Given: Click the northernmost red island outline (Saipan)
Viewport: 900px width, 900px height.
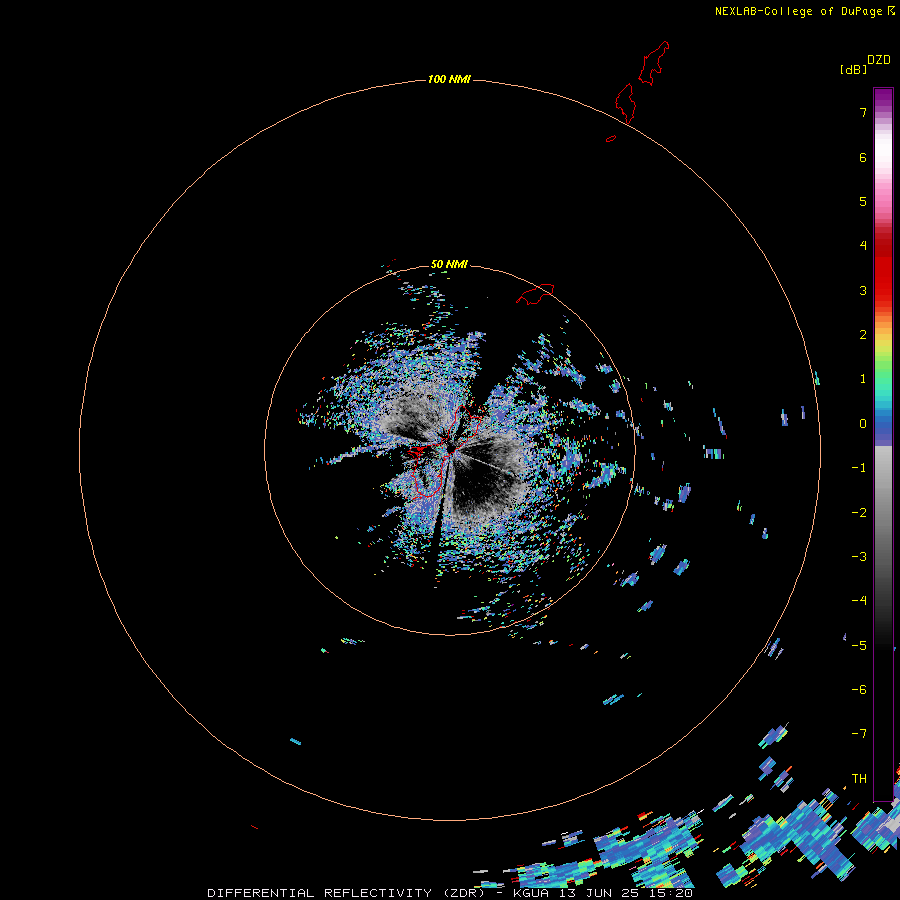Looking at the screenshot, I should 654,63.
